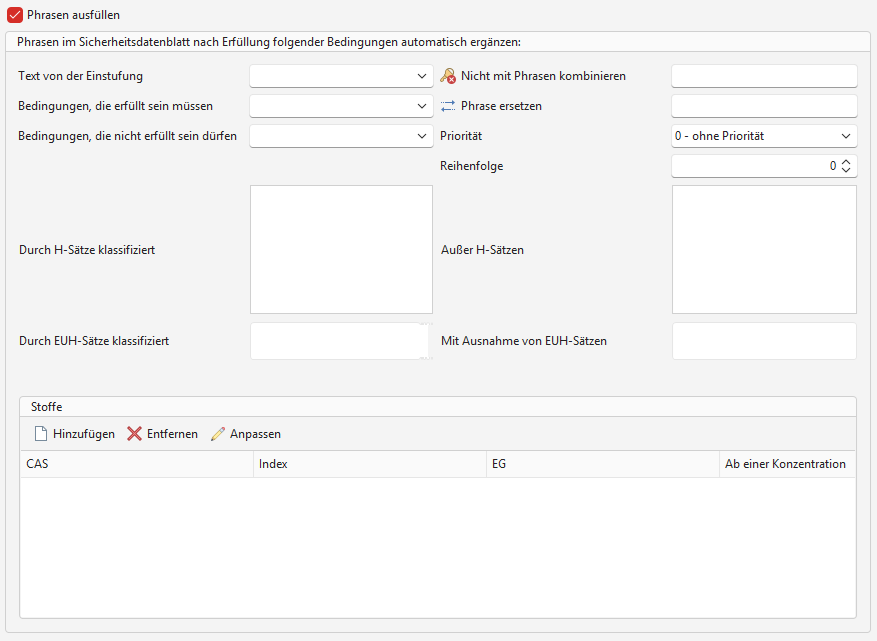
Task: Click the Mit Ausnahme von EUH-Sätzen field
Action: pos(764,341)
